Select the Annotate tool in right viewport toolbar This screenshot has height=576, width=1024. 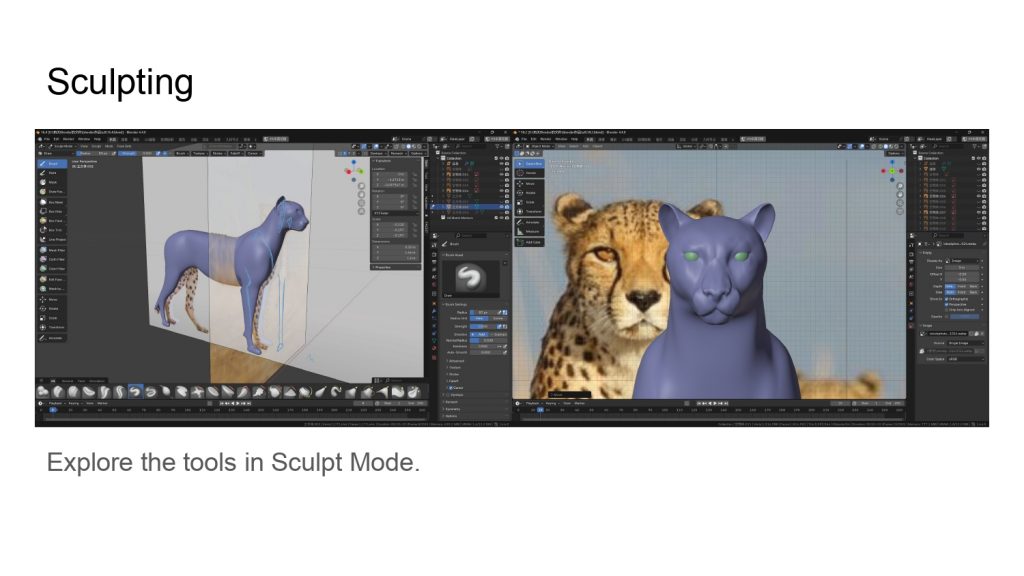point(531,222)
